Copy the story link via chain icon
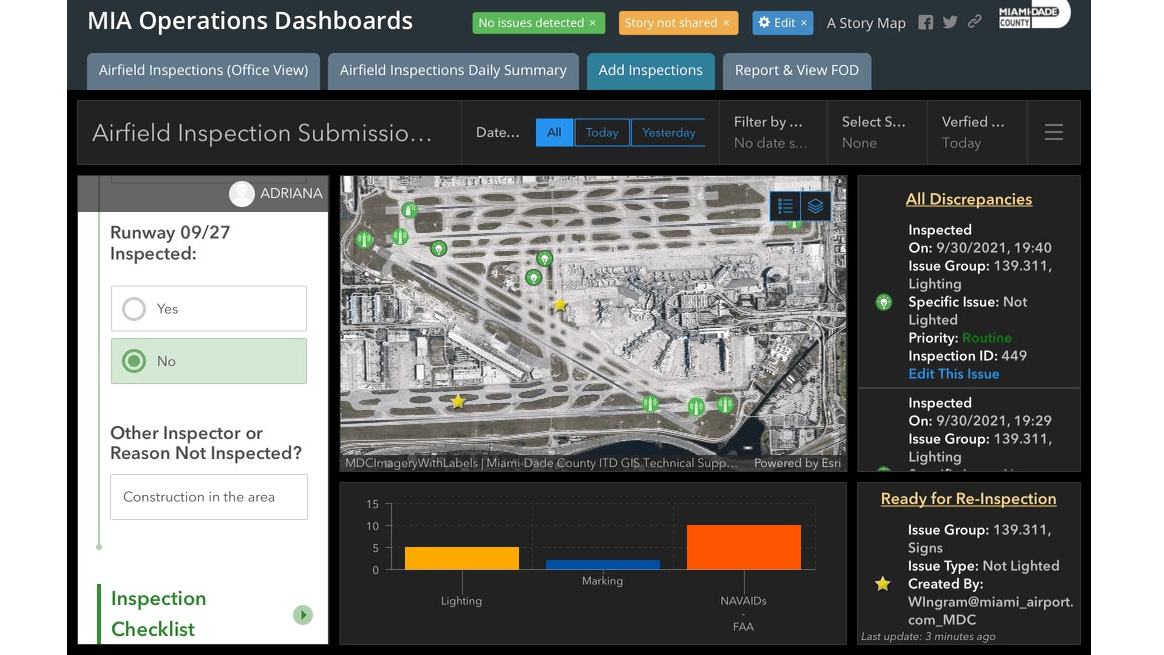Image resolution: width=1164 pixels, height=655 pixels. 975,22
